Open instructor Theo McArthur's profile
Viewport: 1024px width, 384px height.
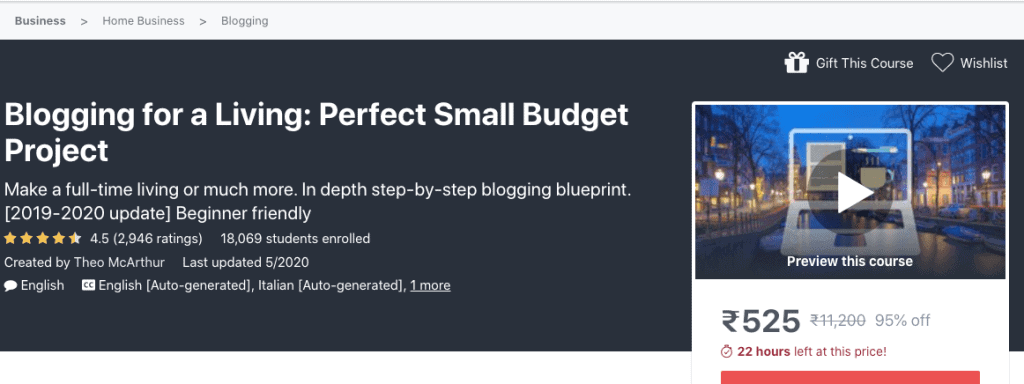(120, 263)
